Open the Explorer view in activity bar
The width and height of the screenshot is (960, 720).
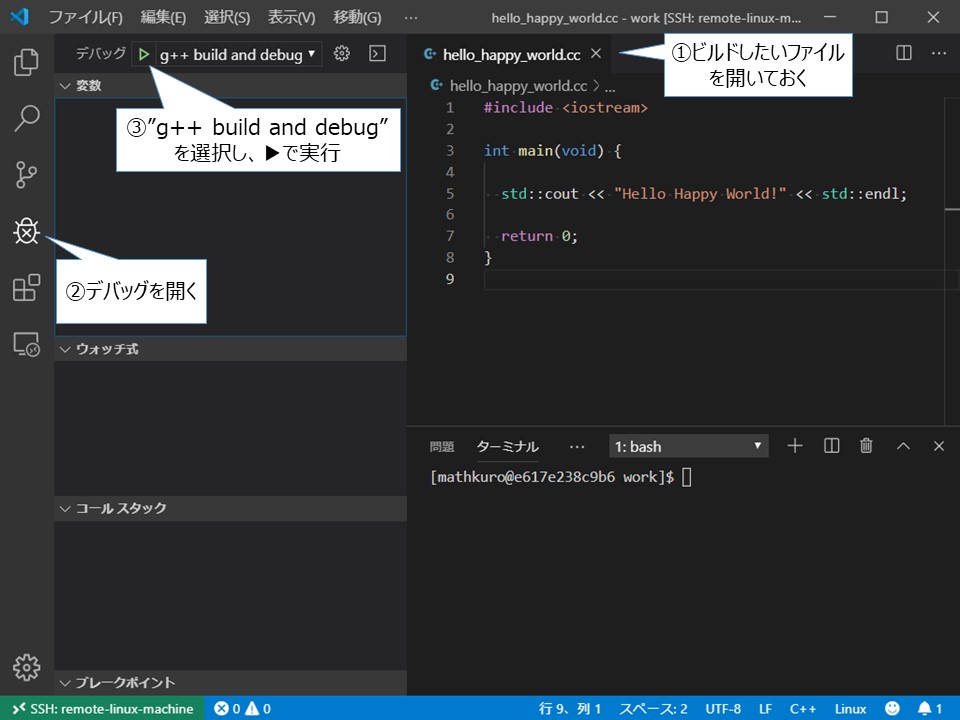pos(26,62)
